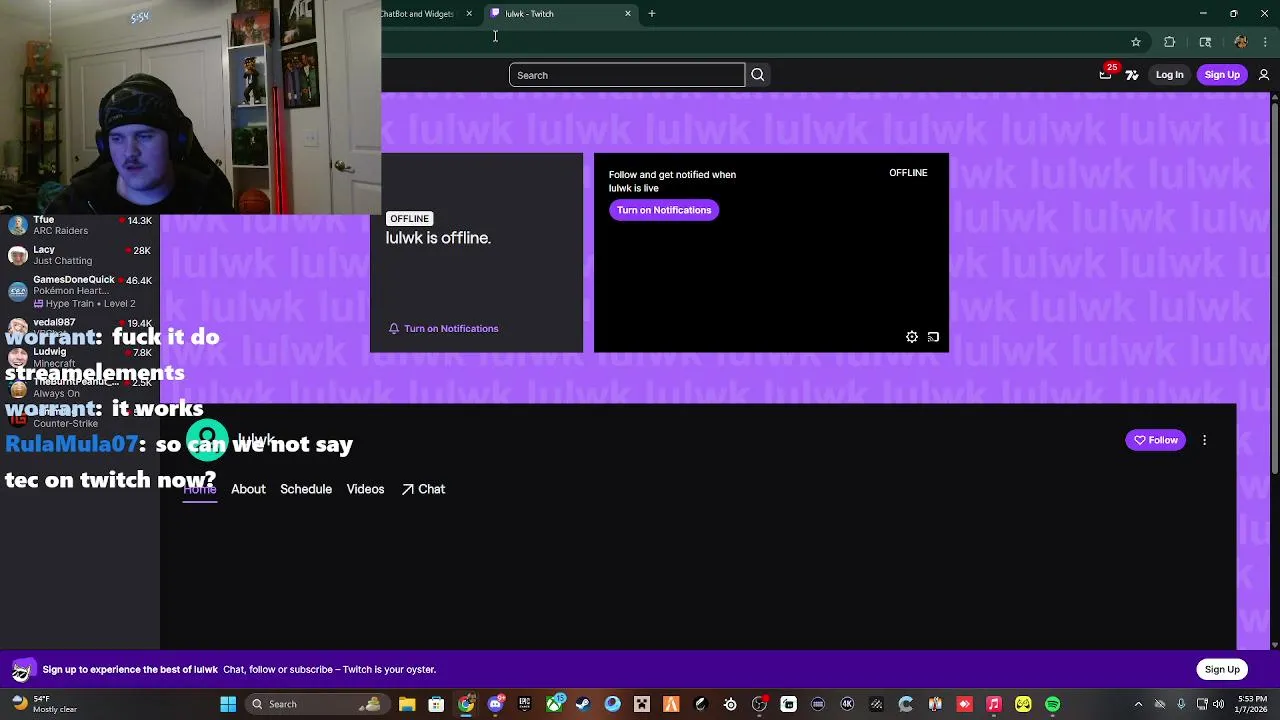Open player settings gear on offline video
1280x720 pixels.
pos(912,337)
